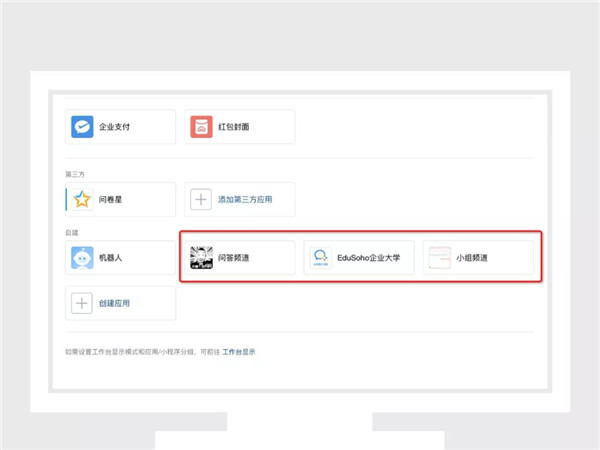Follow the 工作台显示 link
Image resolution: width=600 pixels, height=450 pixels.
238,352
